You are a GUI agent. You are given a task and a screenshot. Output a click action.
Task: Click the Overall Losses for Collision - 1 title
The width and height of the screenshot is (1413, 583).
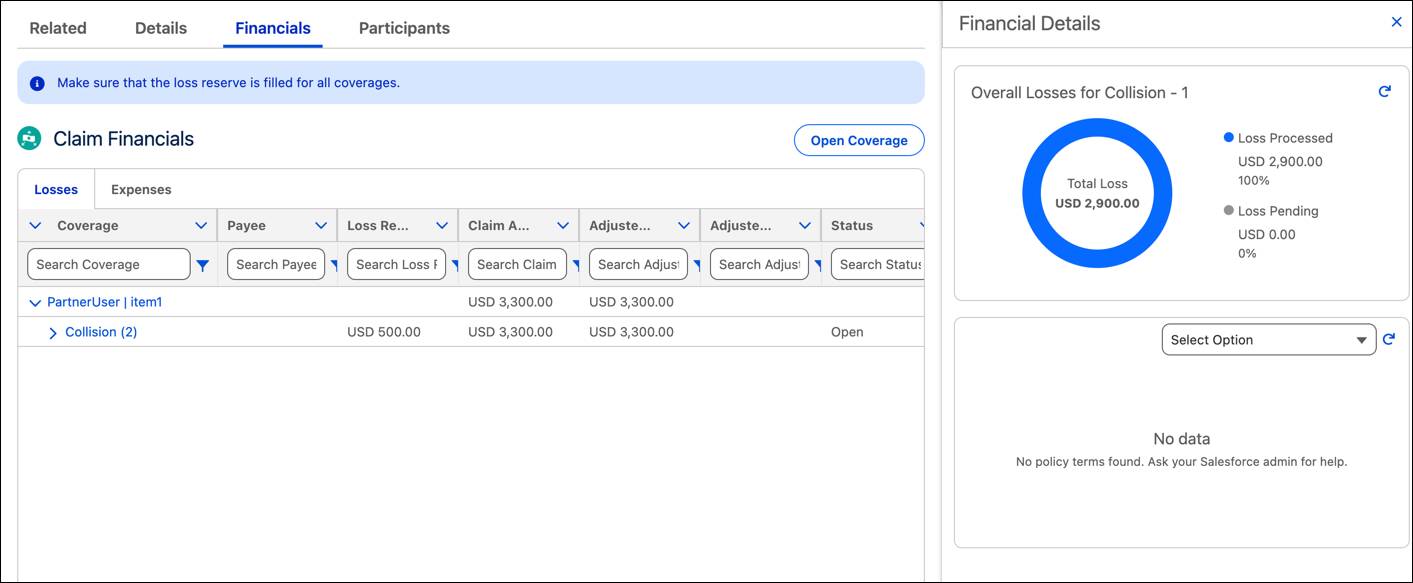pyautogui.click(x=1080, y=92)
